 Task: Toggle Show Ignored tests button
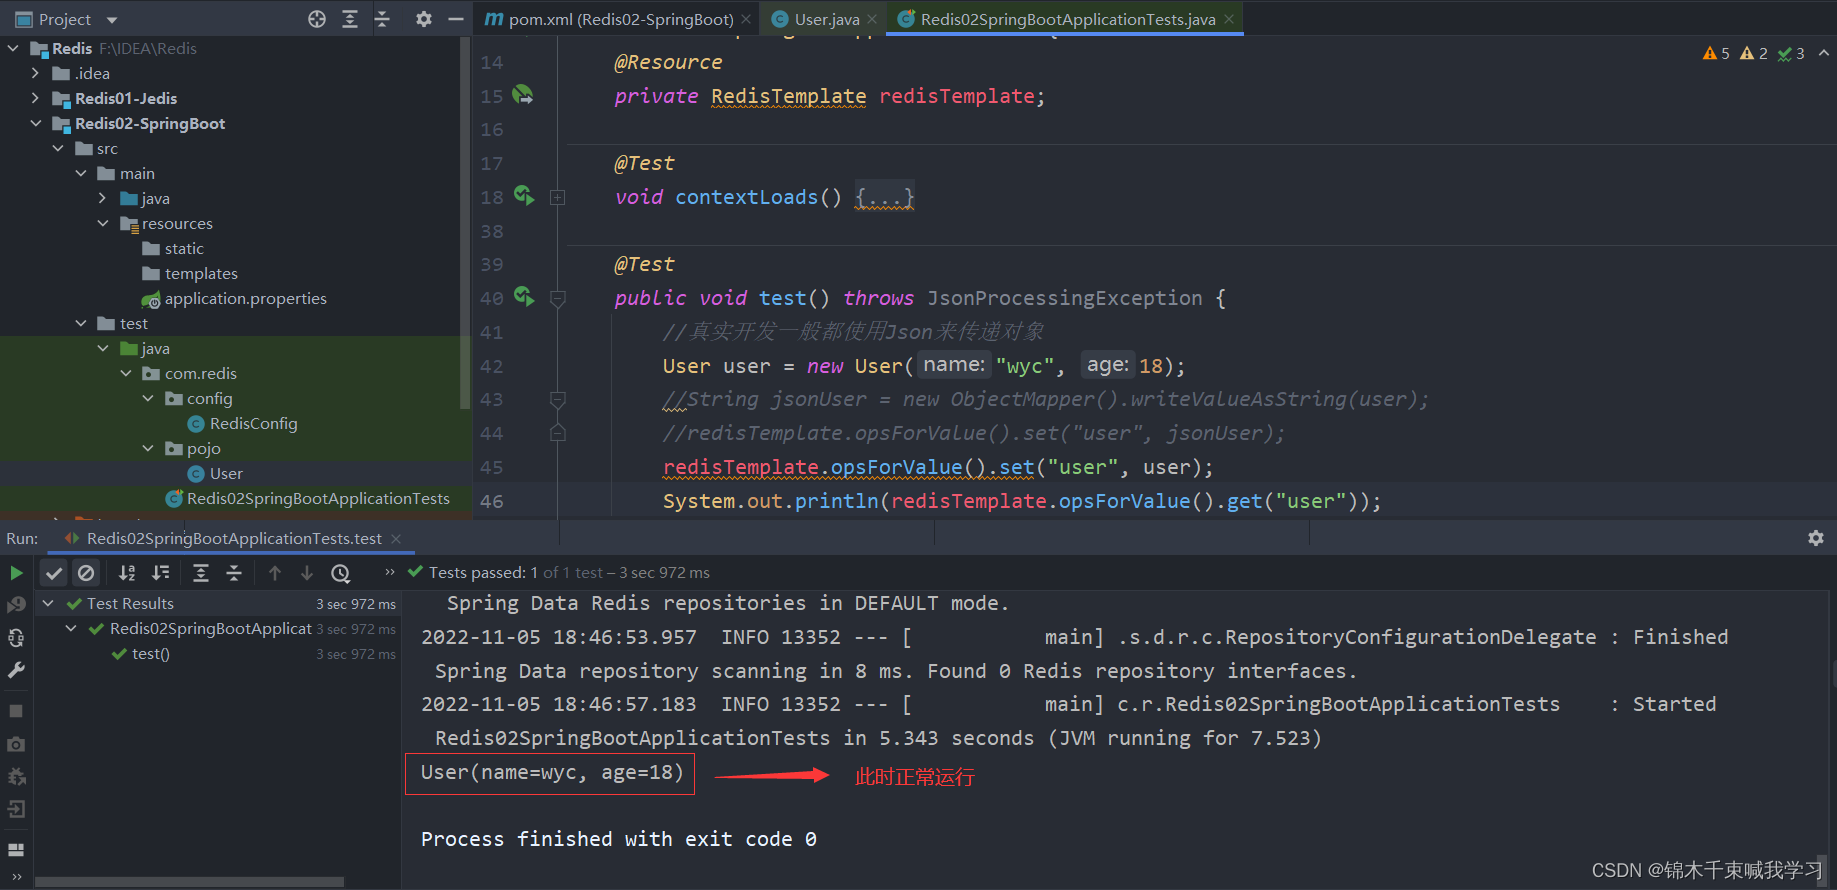(86, 573)
